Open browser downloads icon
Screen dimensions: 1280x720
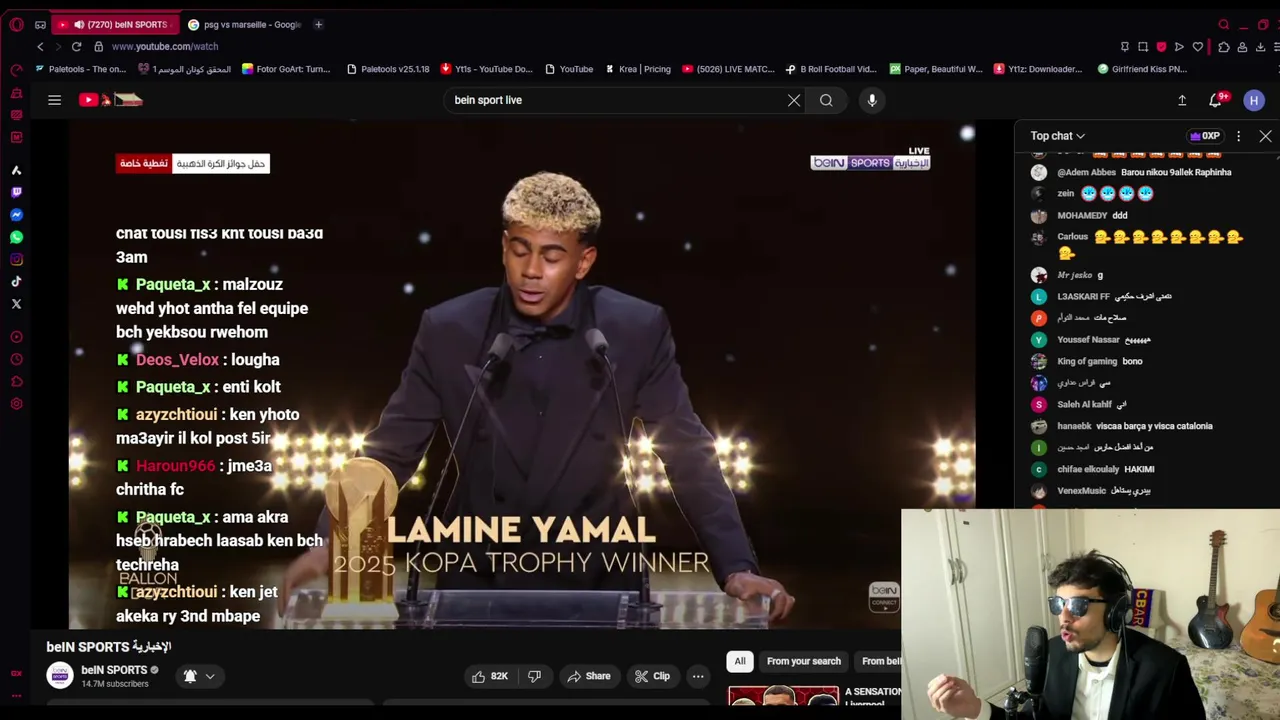point(1261,47)
